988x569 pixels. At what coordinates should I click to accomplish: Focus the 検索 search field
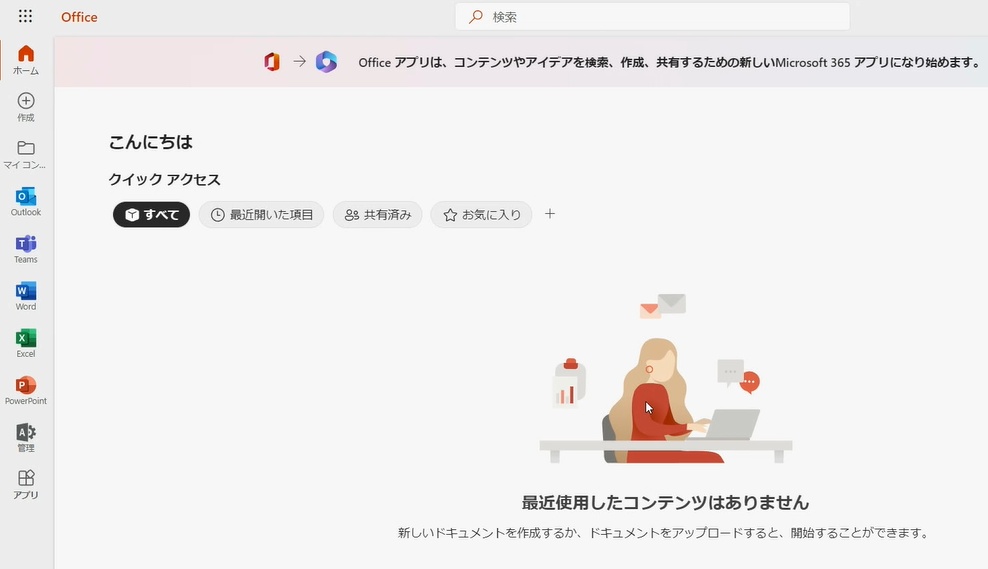coord(652,16)
